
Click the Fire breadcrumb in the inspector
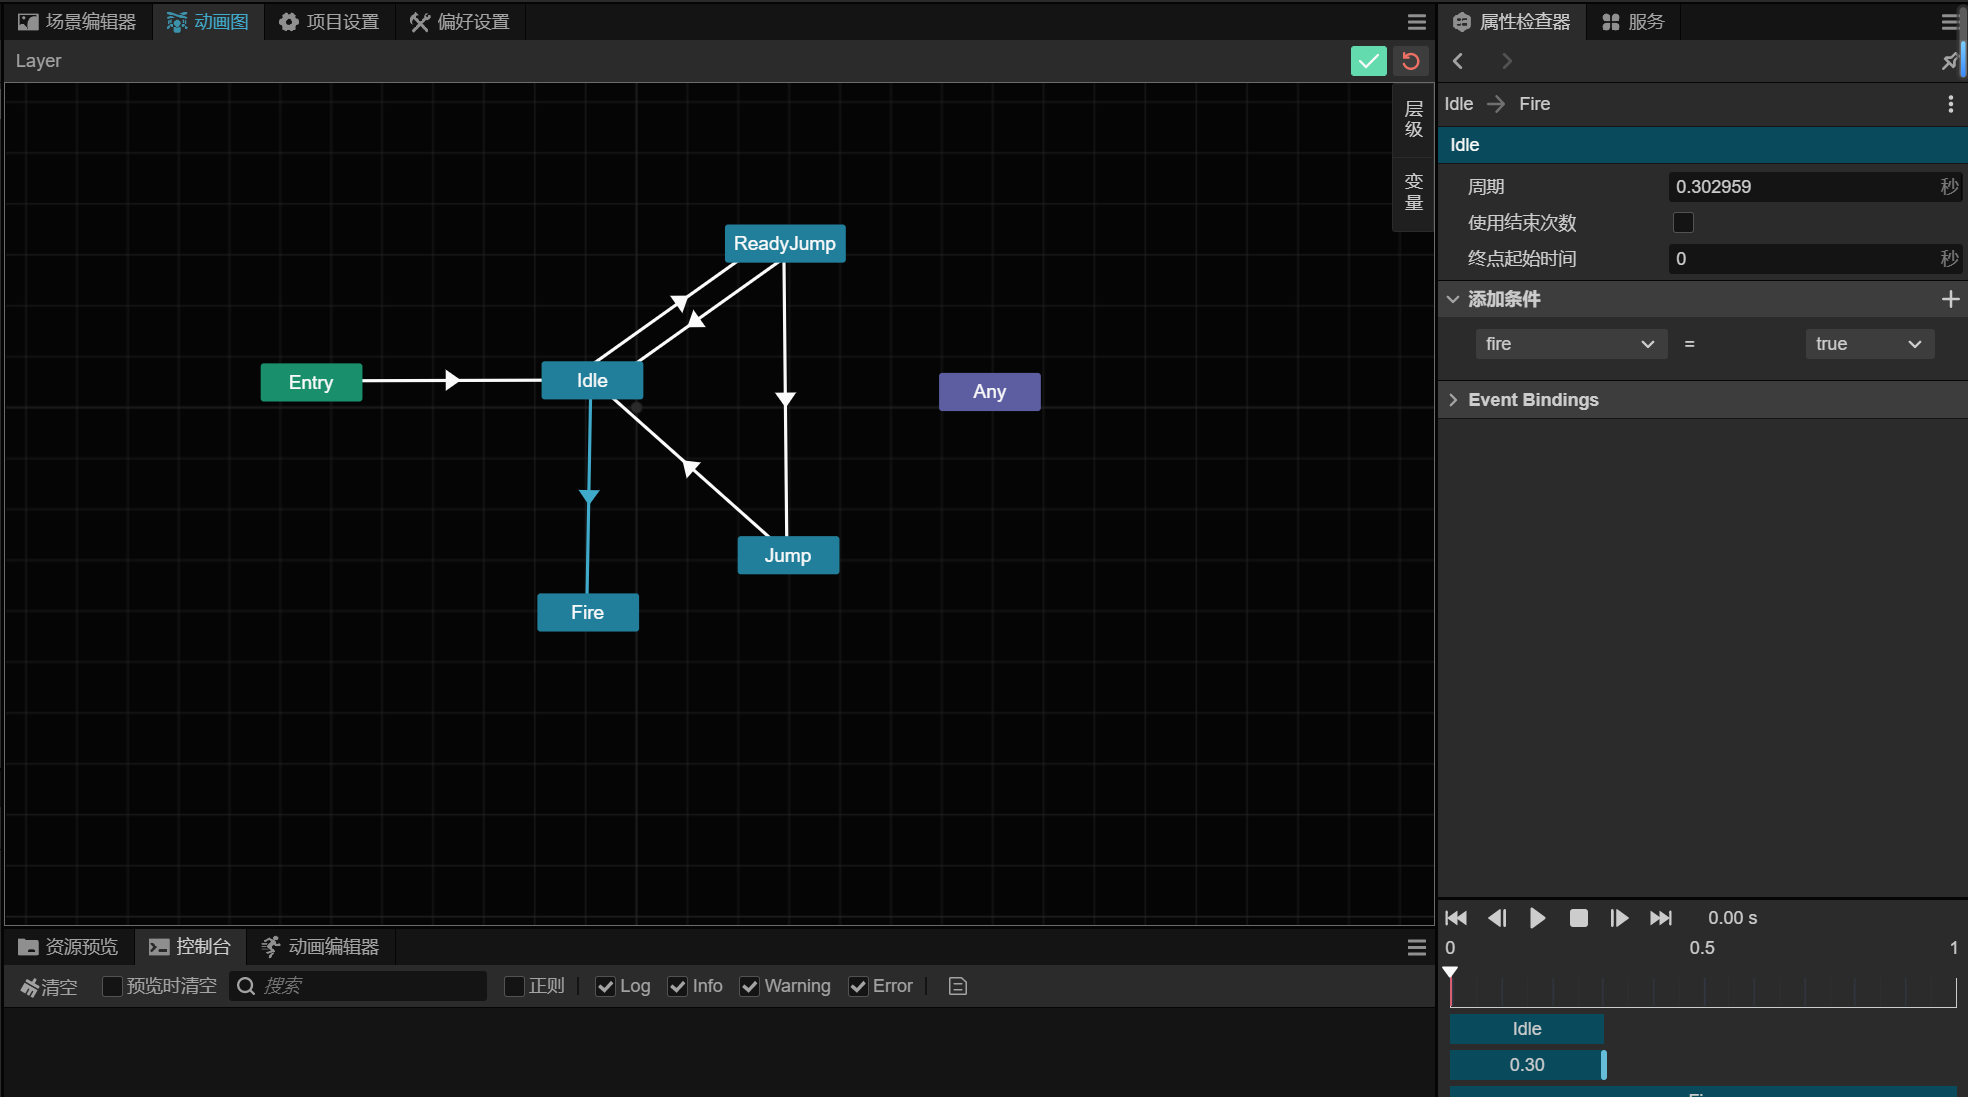(1535, 104)
